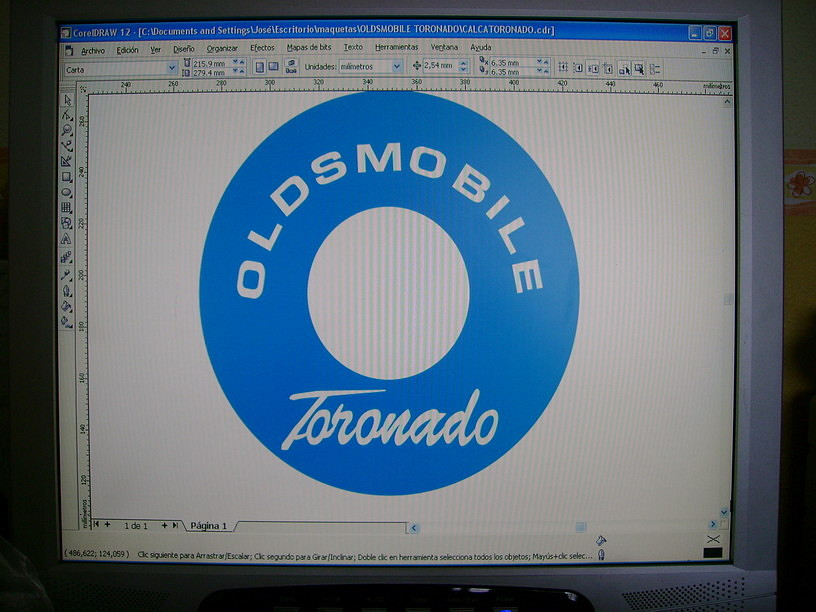The image size is (816, 612).
Task: Select the Smart drawing tool
Action: (x=67, y=161)
